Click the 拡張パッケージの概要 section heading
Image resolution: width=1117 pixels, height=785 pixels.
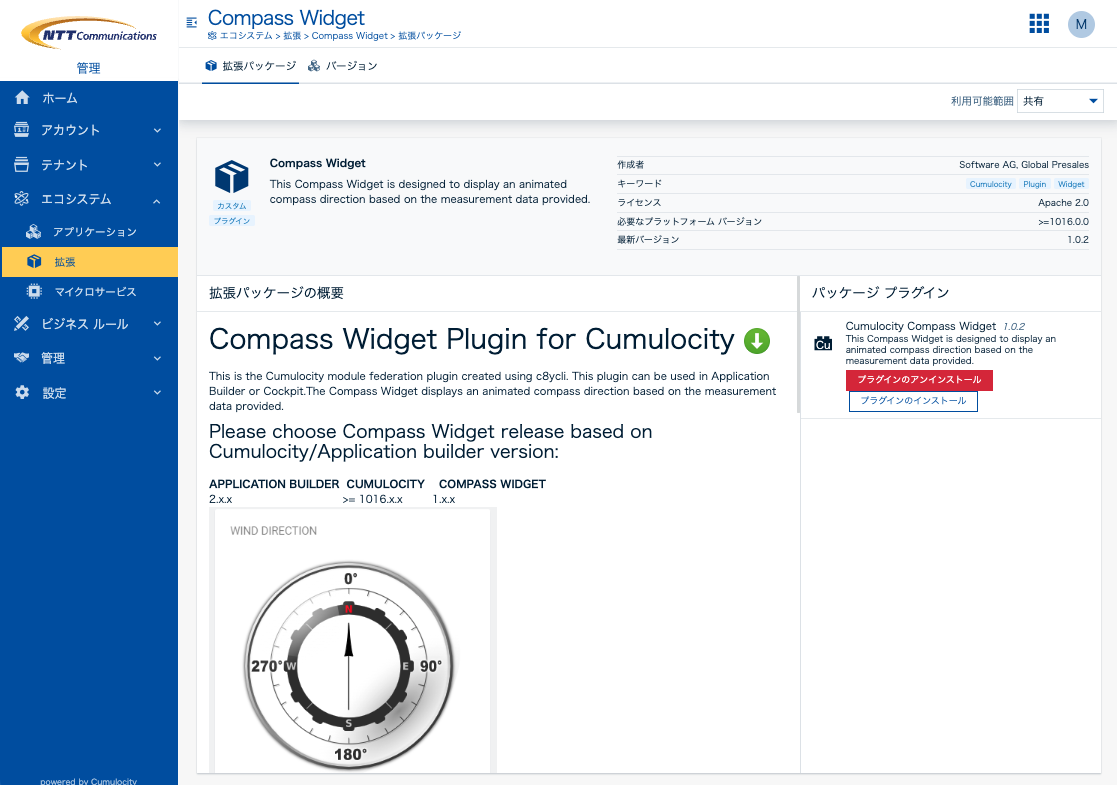point(276,293)
